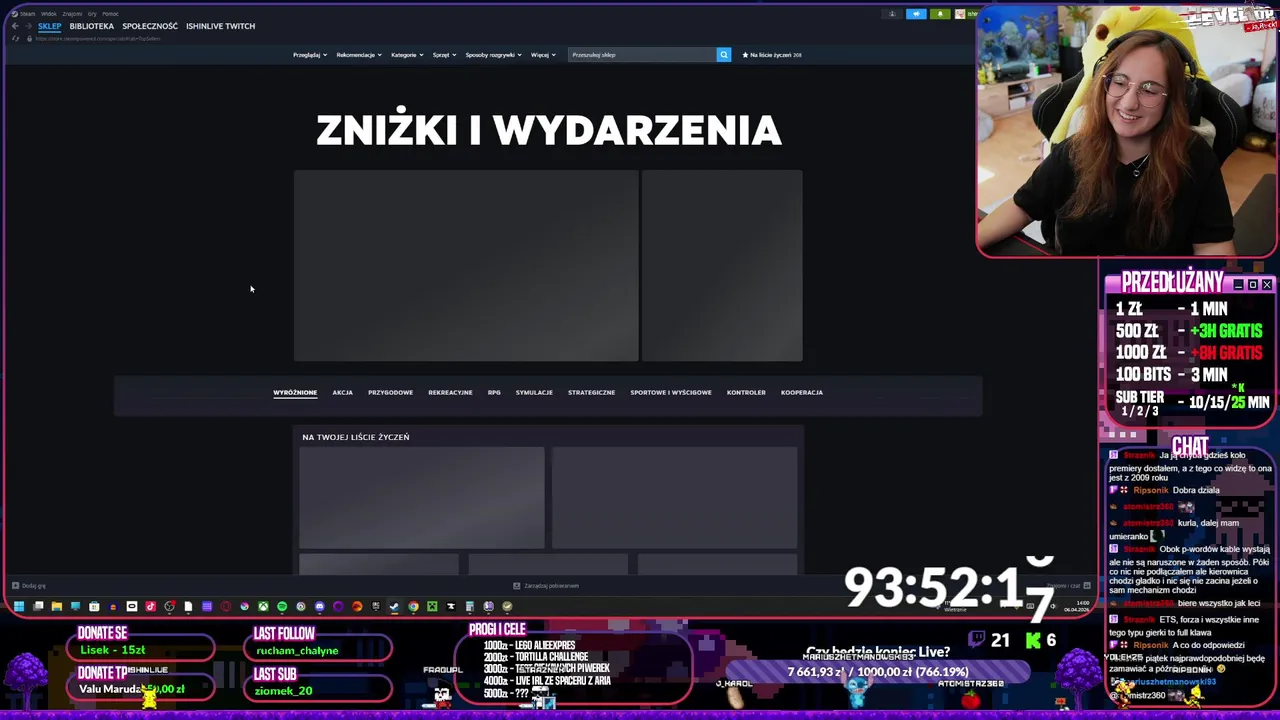Expand the Sposoby rozgrywki dropdown

(x=493, y=55)
